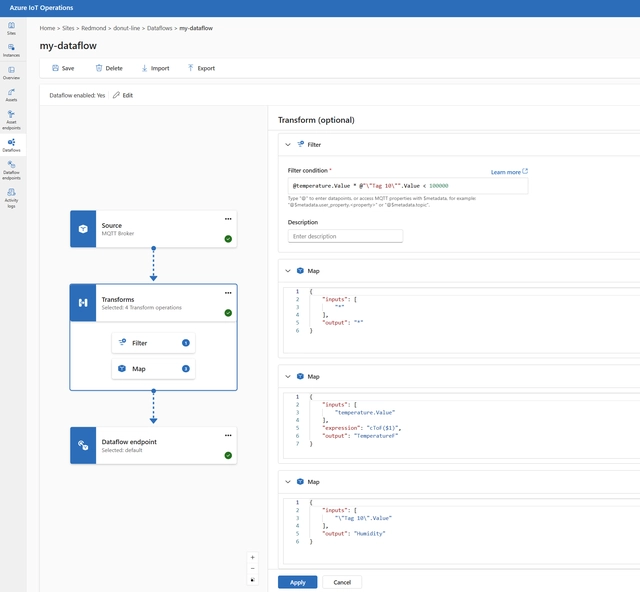Viewport: 640px width, 592px height.
Task: Click the Filter count badge
Action: click(x=186, y=343)
